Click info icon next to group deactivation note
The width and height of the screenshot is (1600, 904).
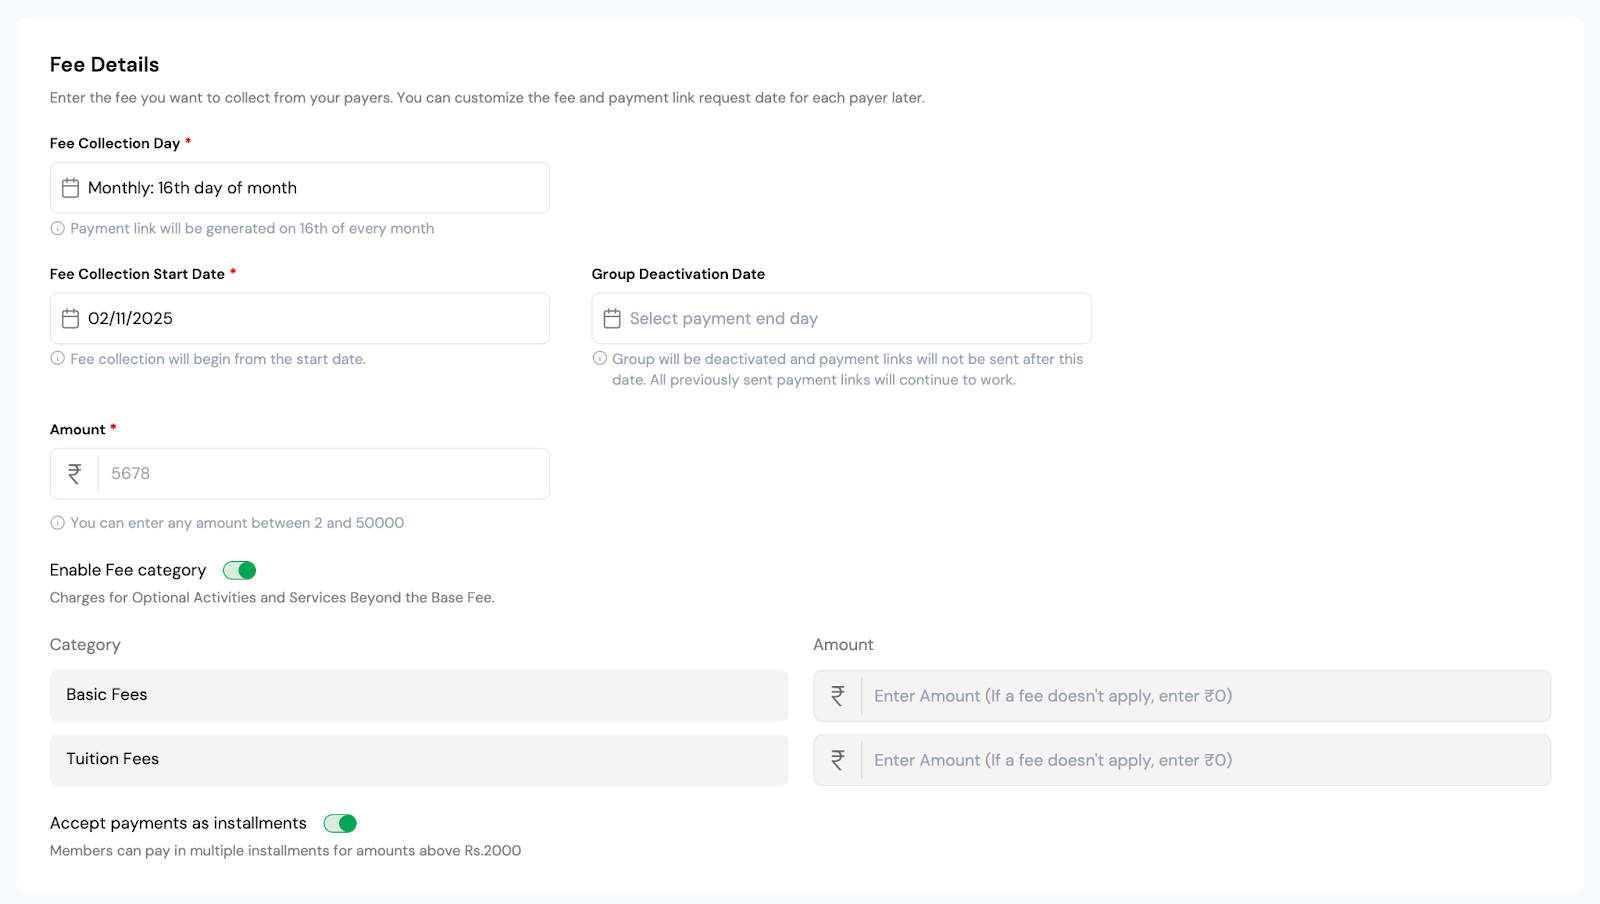(600, 358)
